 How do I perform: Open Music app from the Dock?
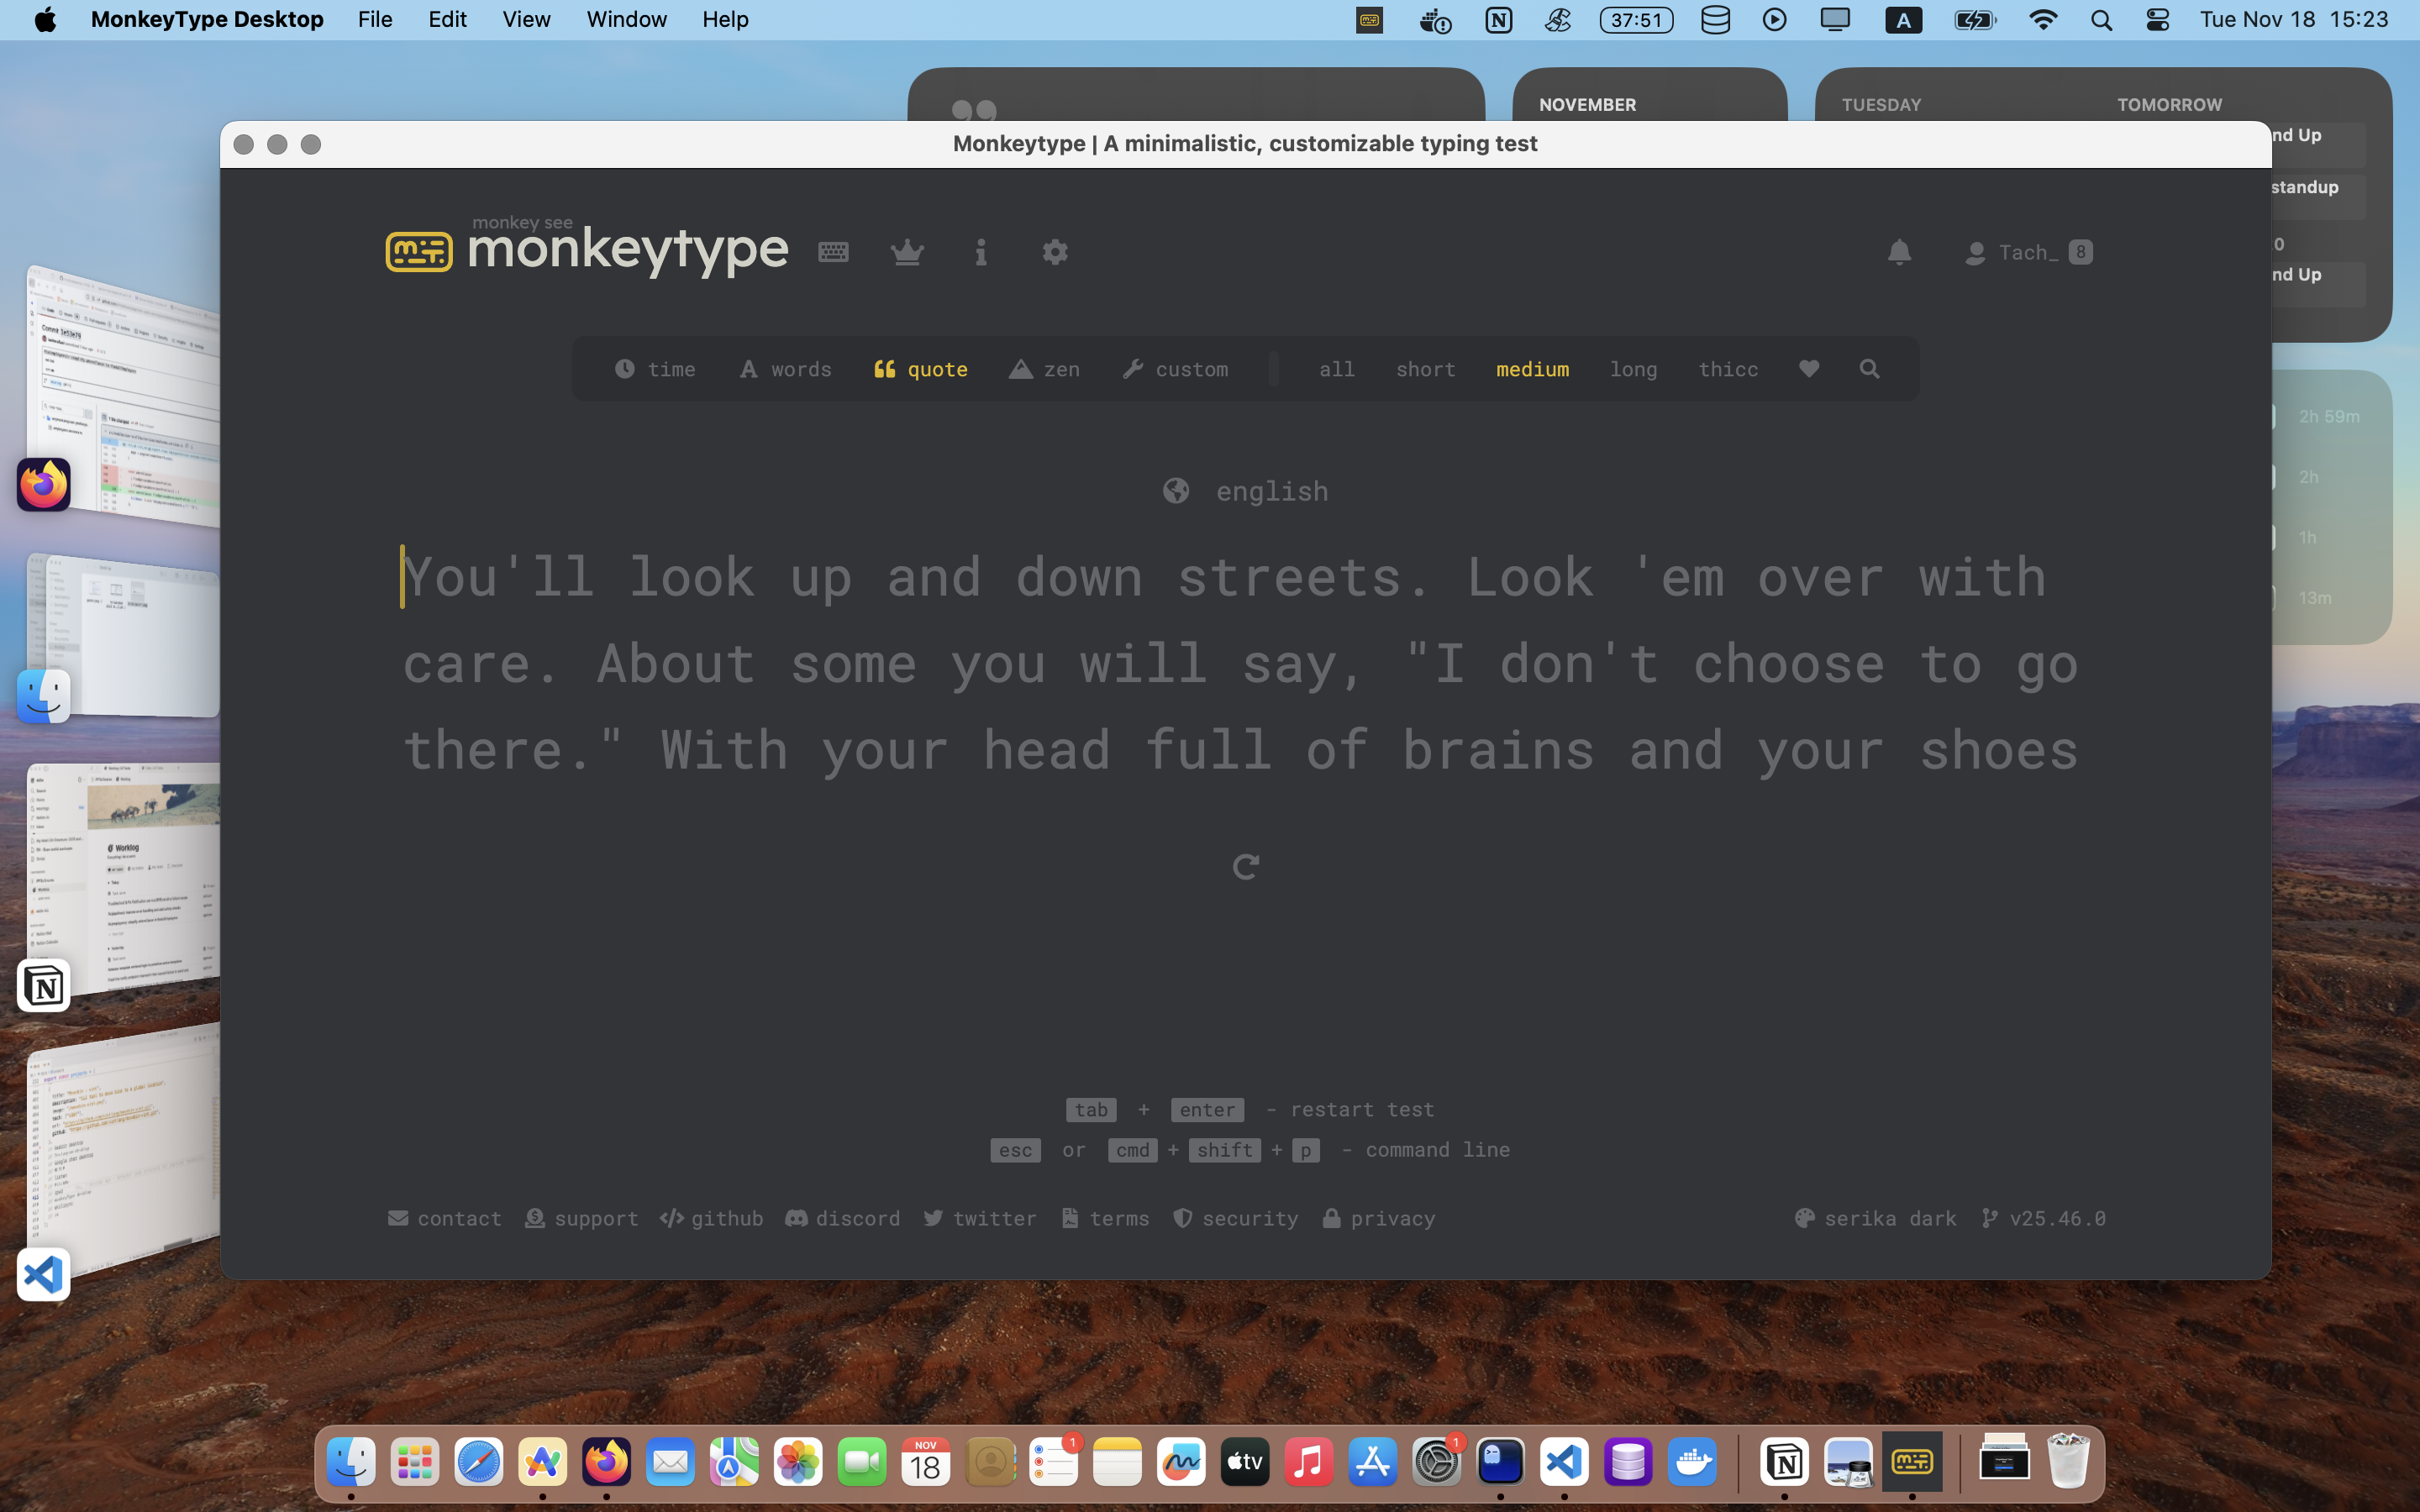coord(1308,1462)
